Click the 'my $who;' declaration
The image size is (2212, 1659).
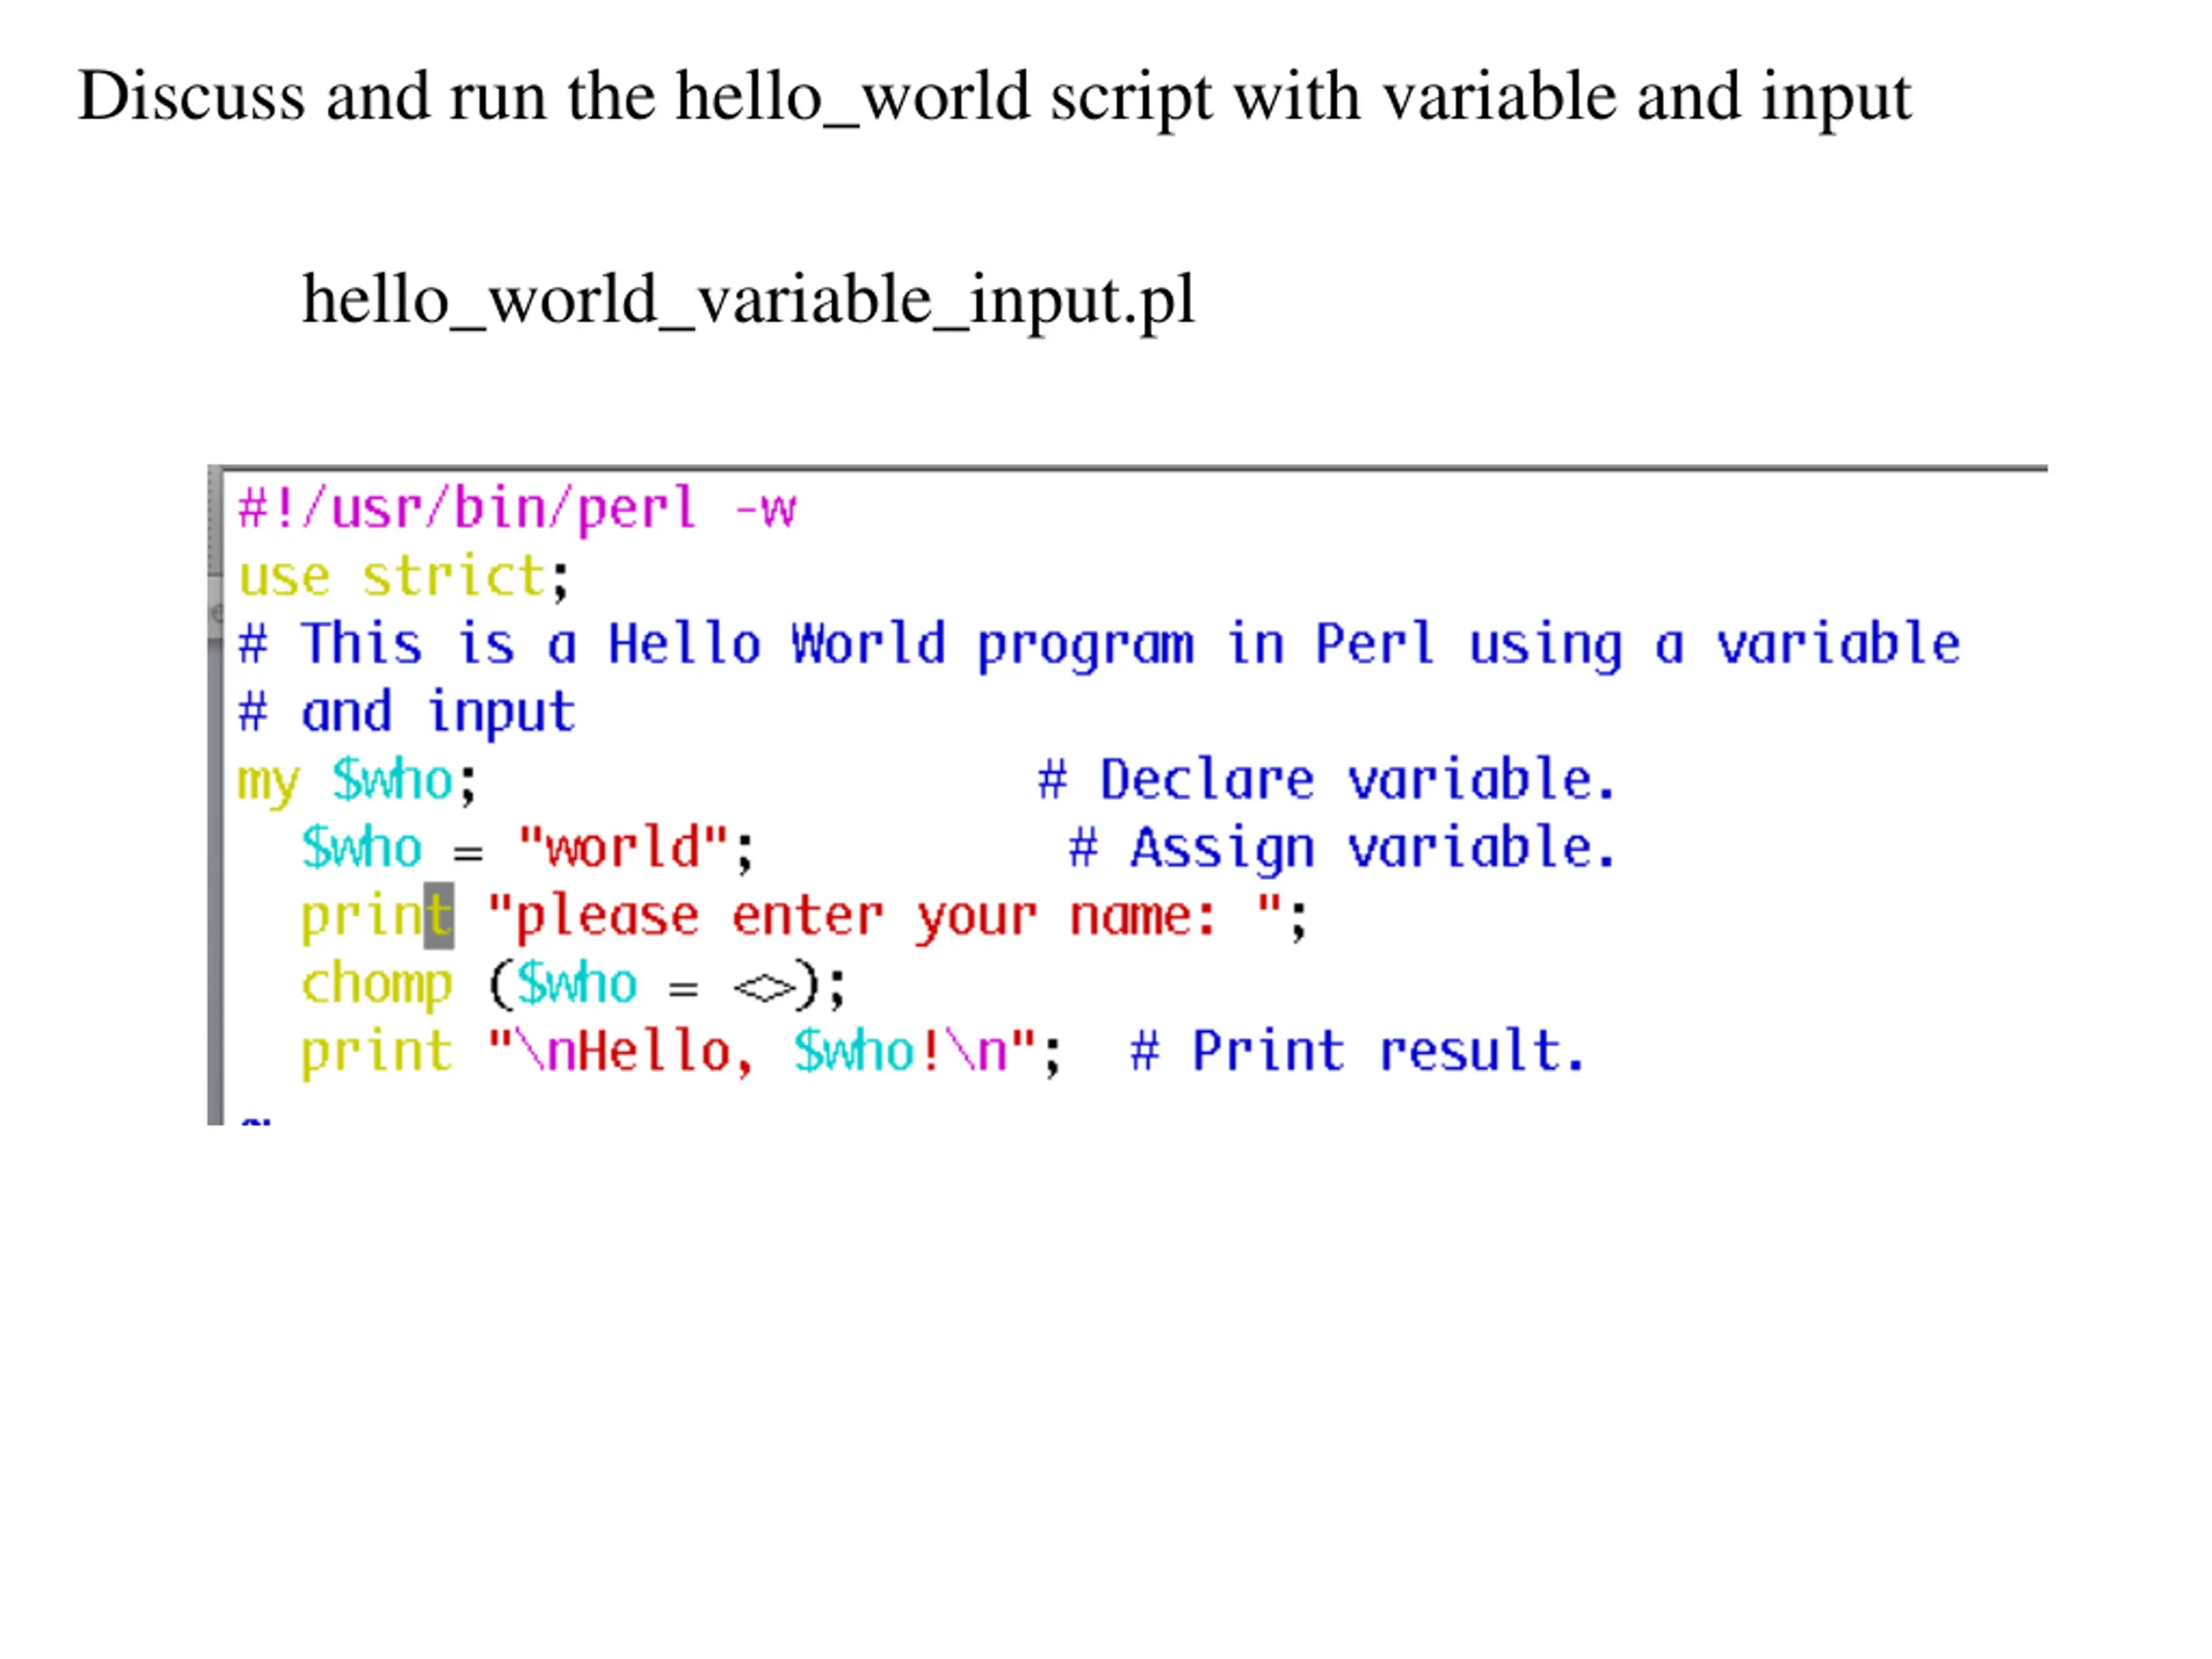tap(358, 781)
